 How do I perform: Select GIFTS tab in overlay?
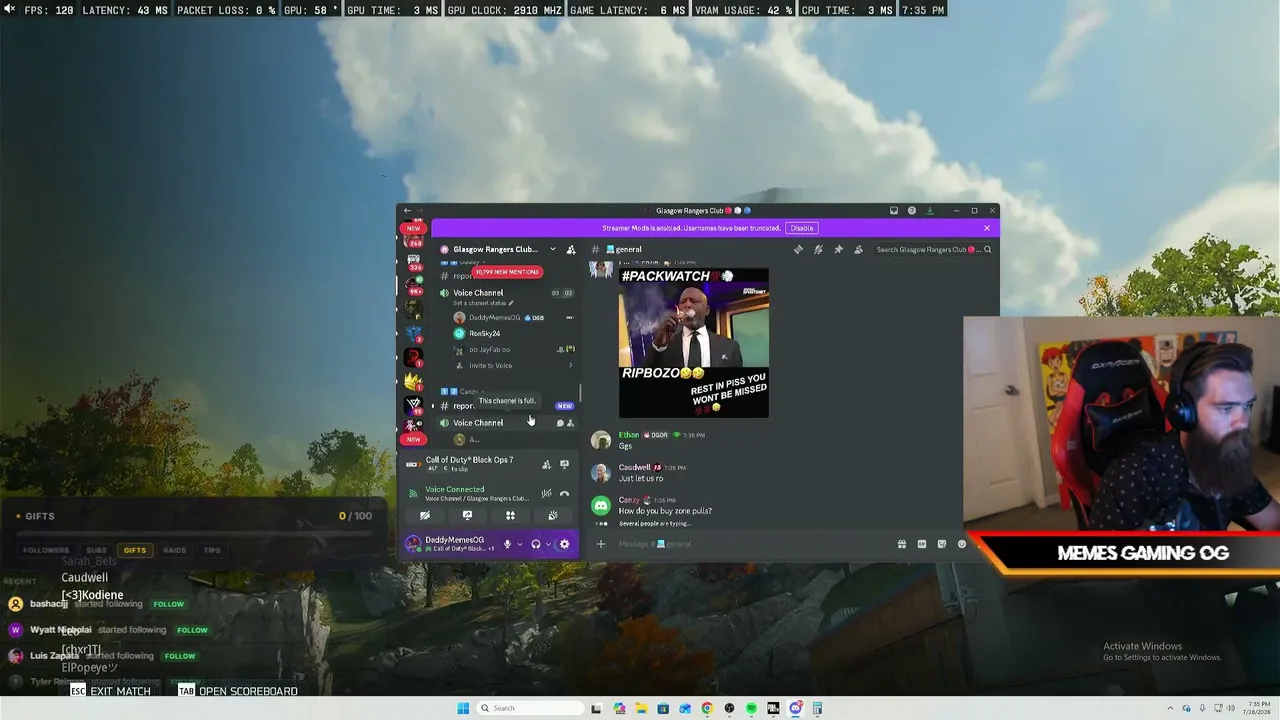coord(135,550)
